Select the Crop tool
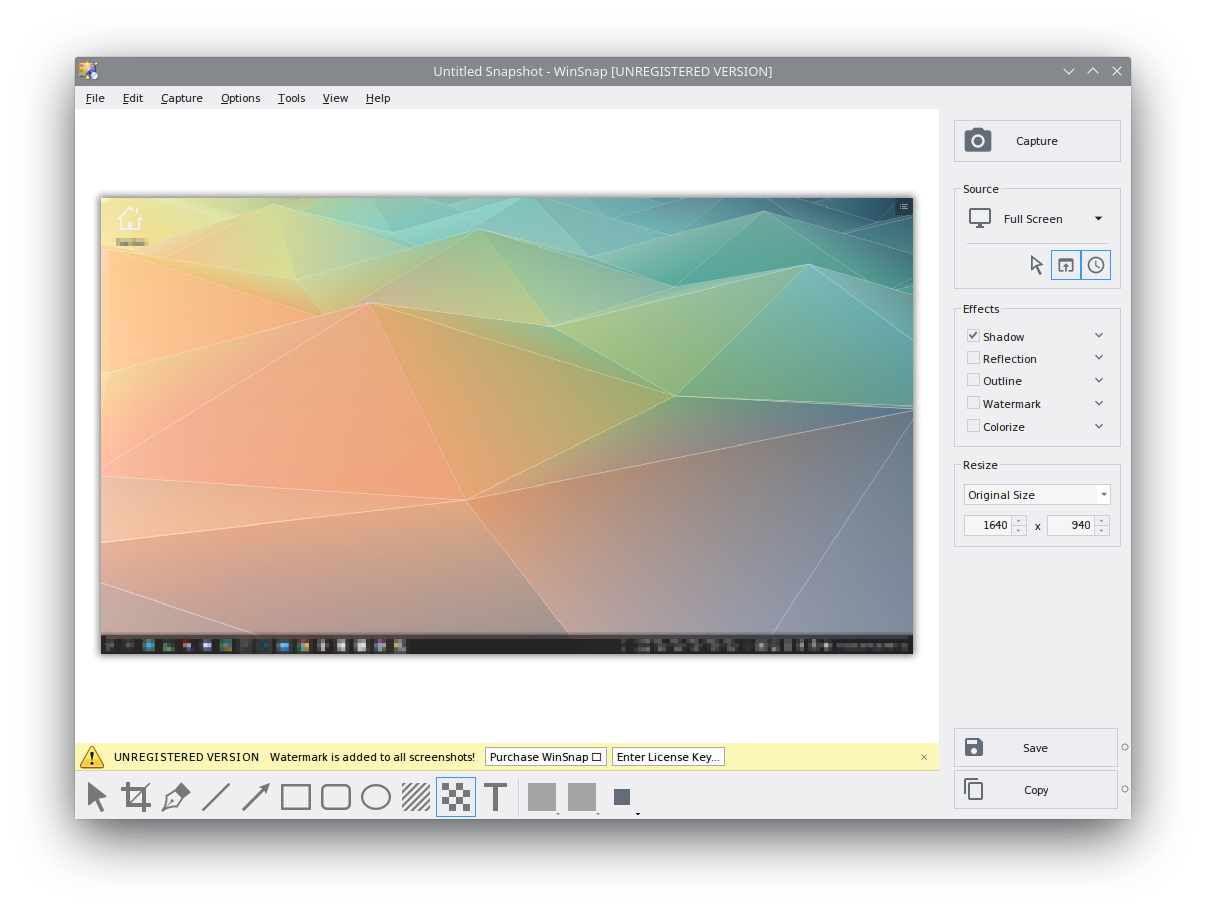Screen dimensions: 1206x912 point(136,797)
